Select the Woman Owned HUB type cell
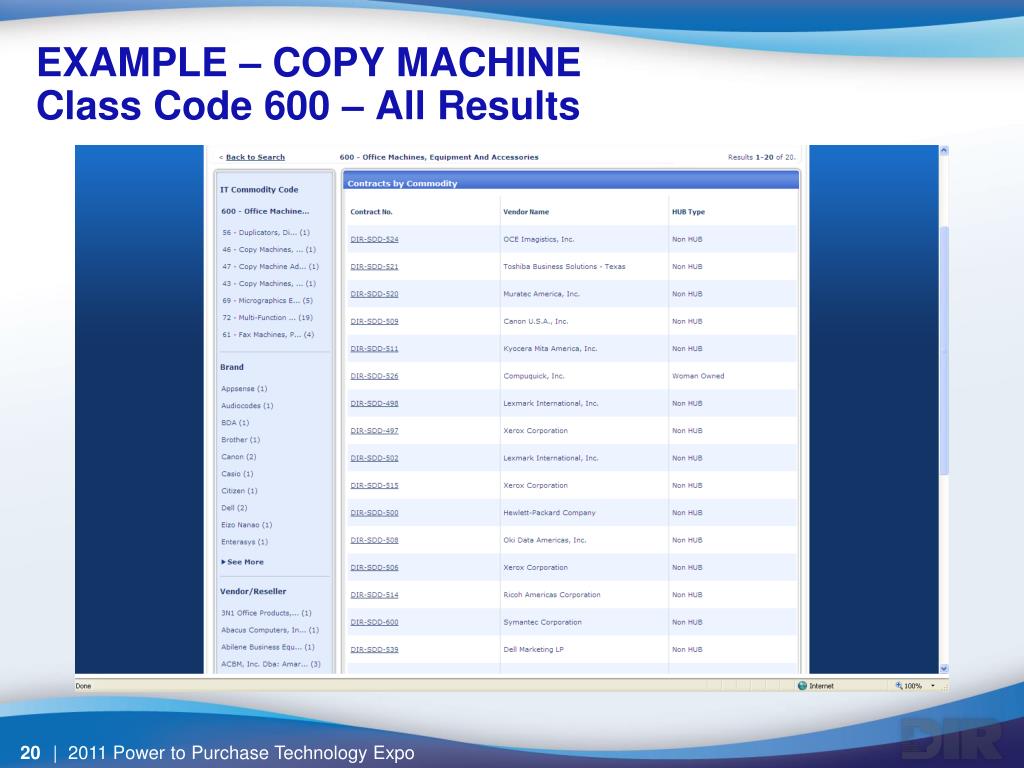The image size is (1024, 768). pyautogui.click(x=698, y=376)
